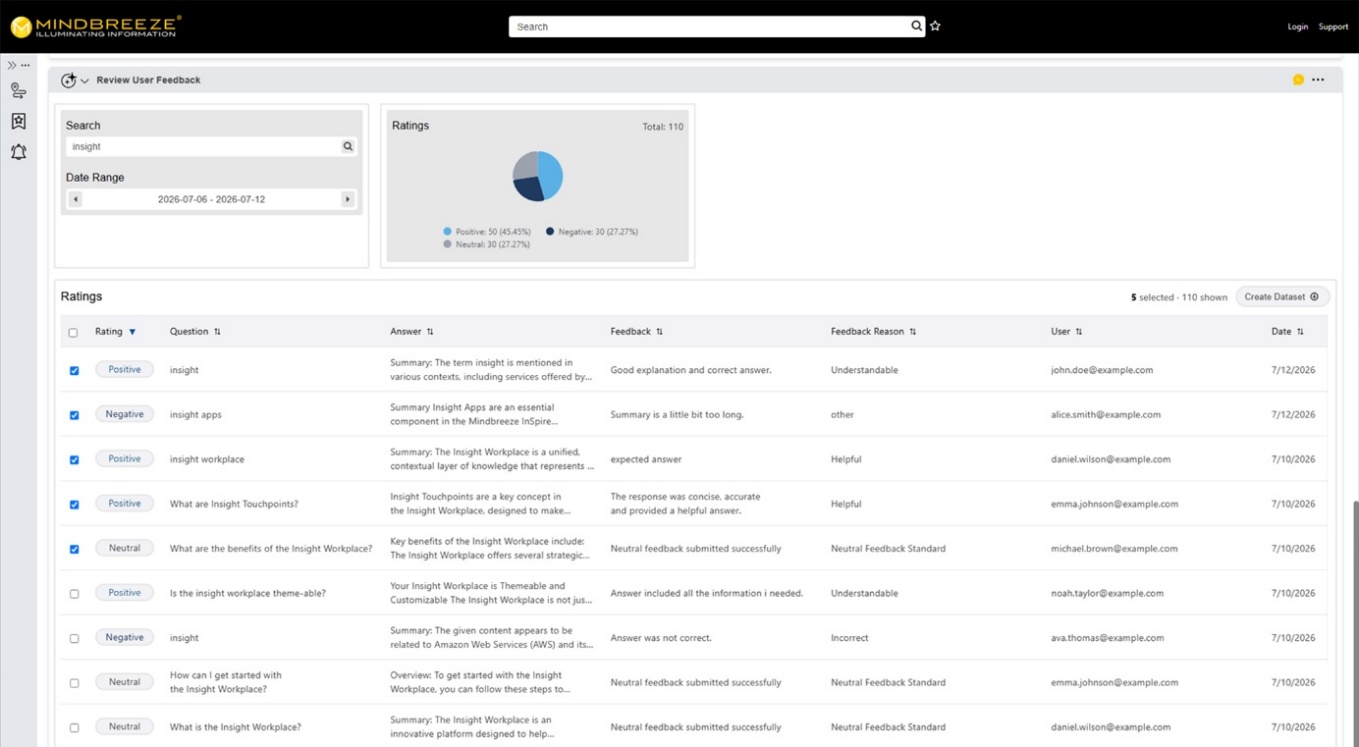Viewport: 1359px width, 747px height.
Task: Click the feedback 'Answer was not correct.'
Action: pos(661,638)
